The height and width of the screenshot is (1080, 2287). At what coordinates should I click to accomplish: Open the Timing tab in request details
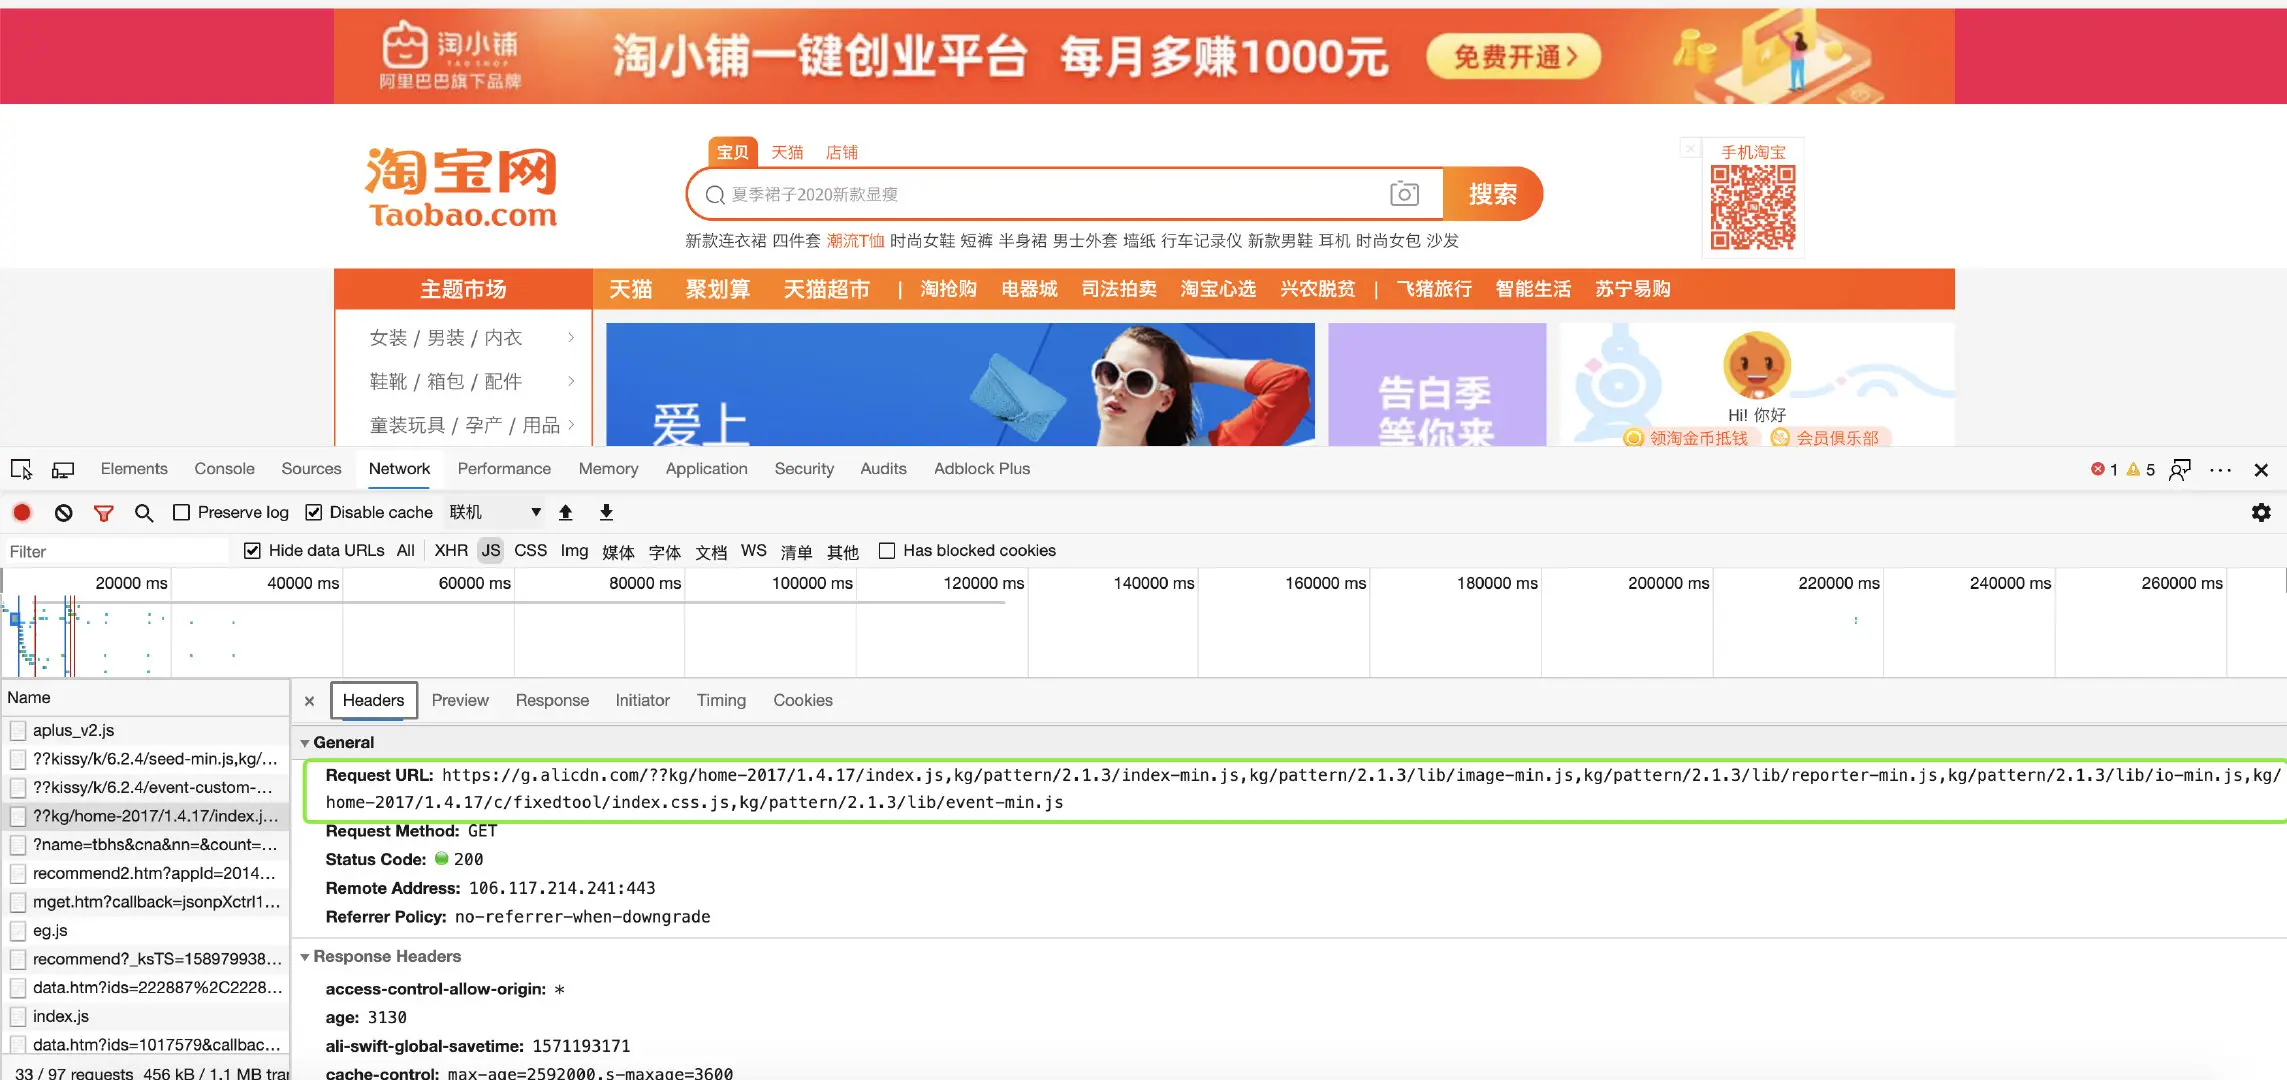720,701
